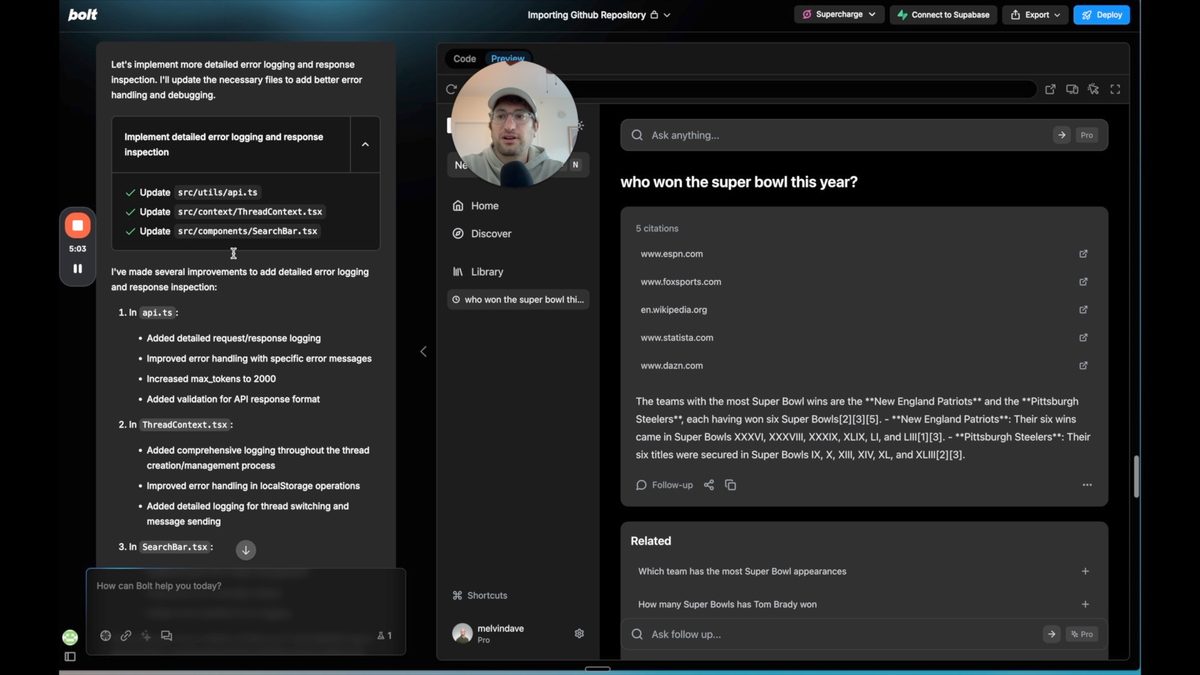Open the melvindave profile

490,633
